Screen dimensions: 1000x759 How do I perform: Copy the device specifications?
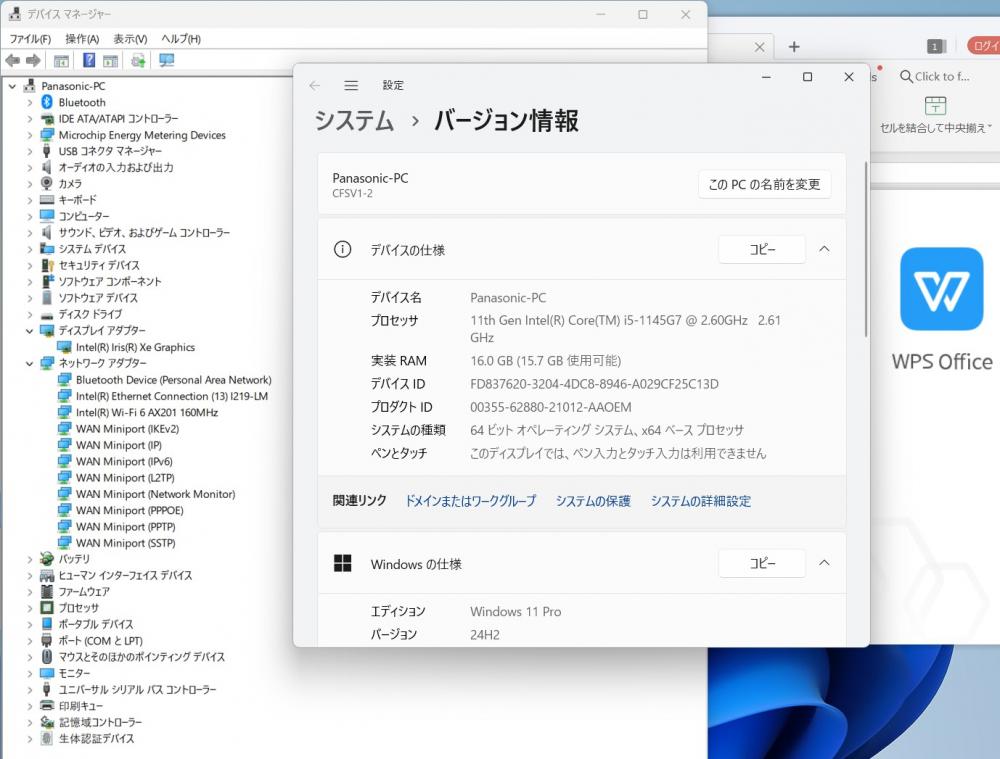point(761,249)
